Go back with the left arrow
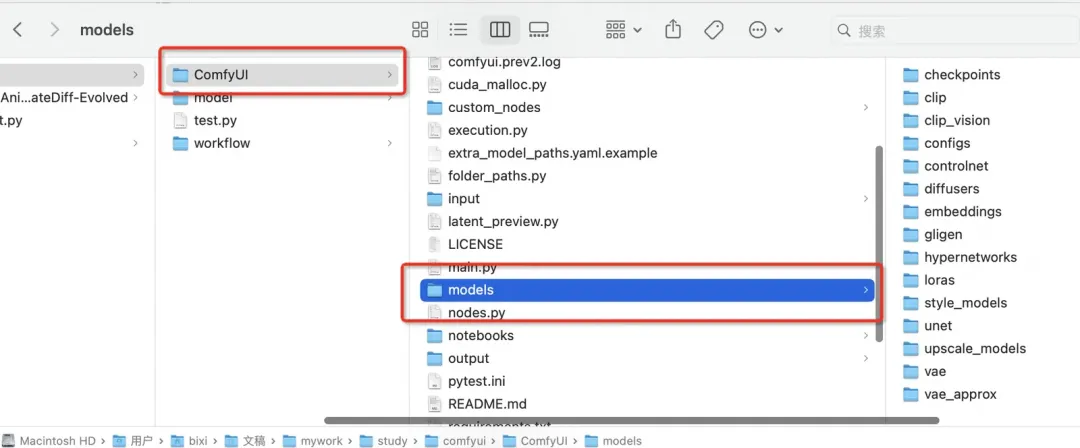1080x448 pixels. (18, 30)
